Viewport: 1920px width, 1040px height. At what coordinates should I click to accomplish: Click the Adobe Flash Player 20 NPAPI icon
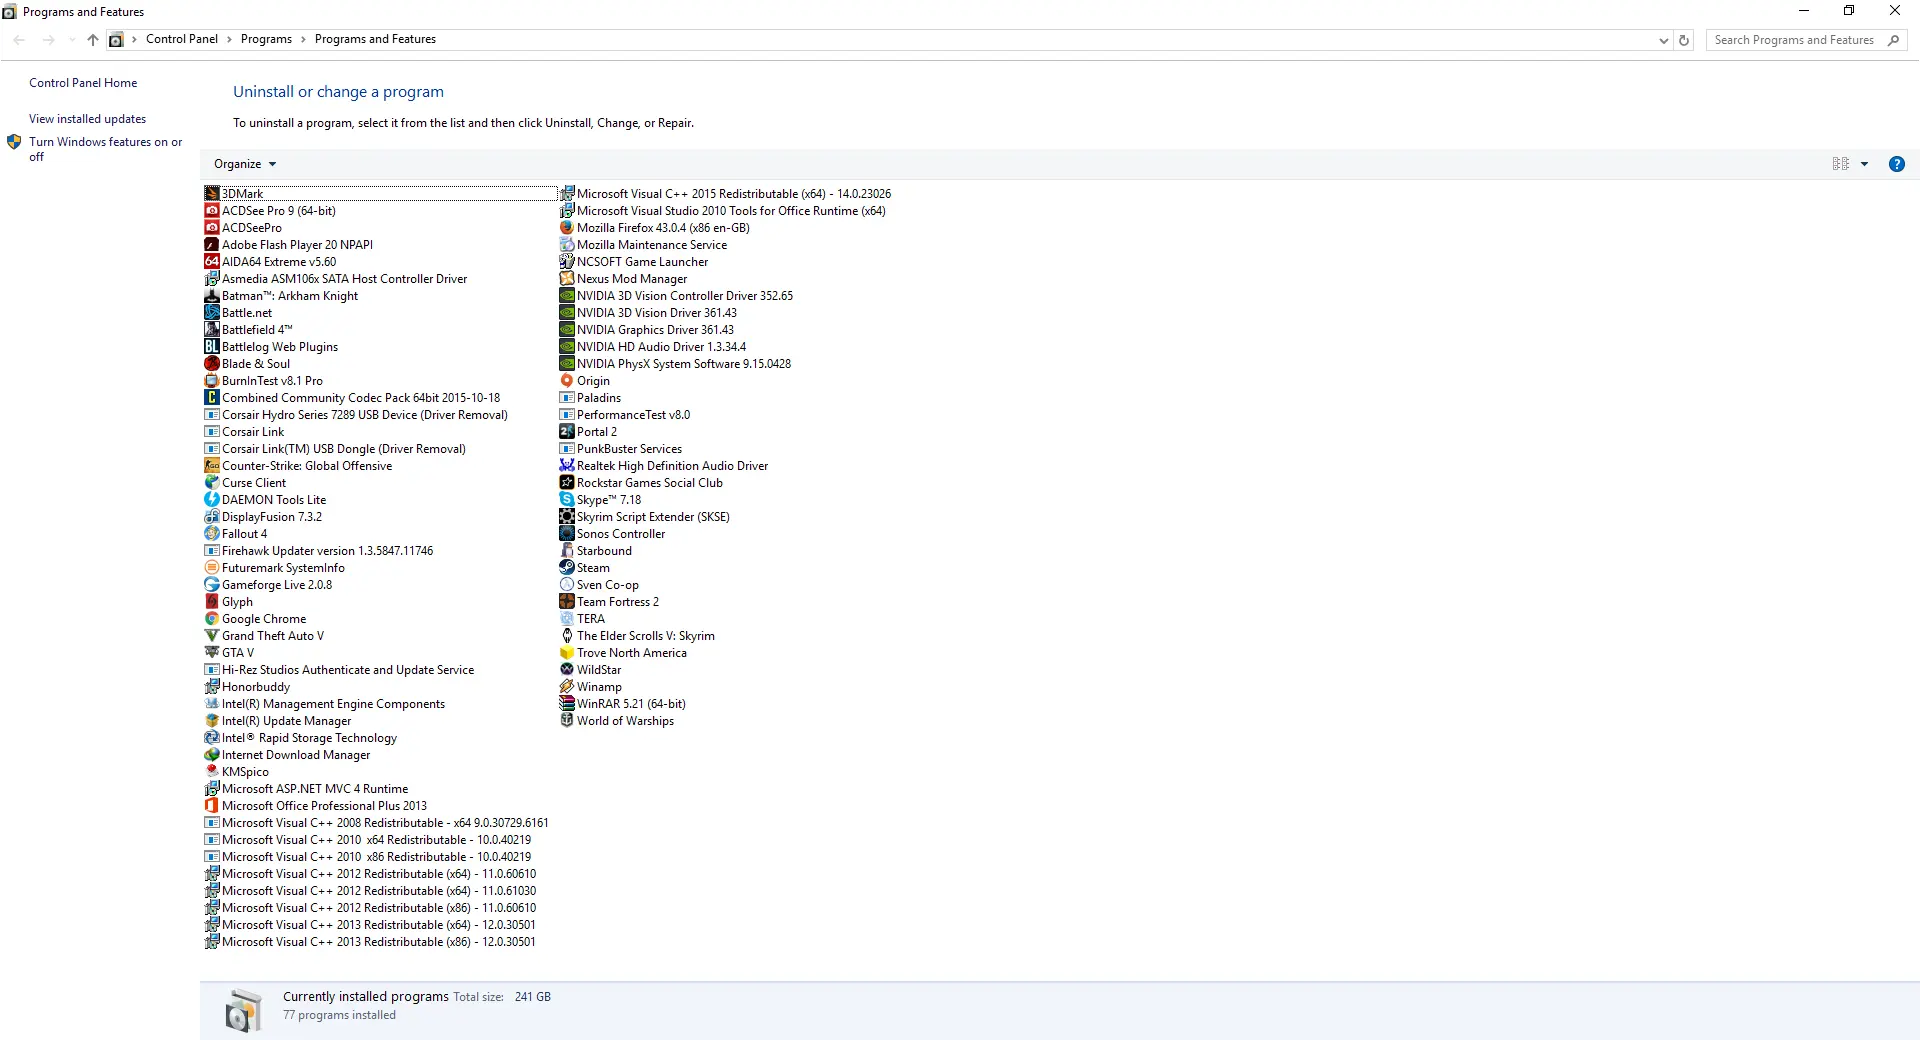click(x=212, y=245)
